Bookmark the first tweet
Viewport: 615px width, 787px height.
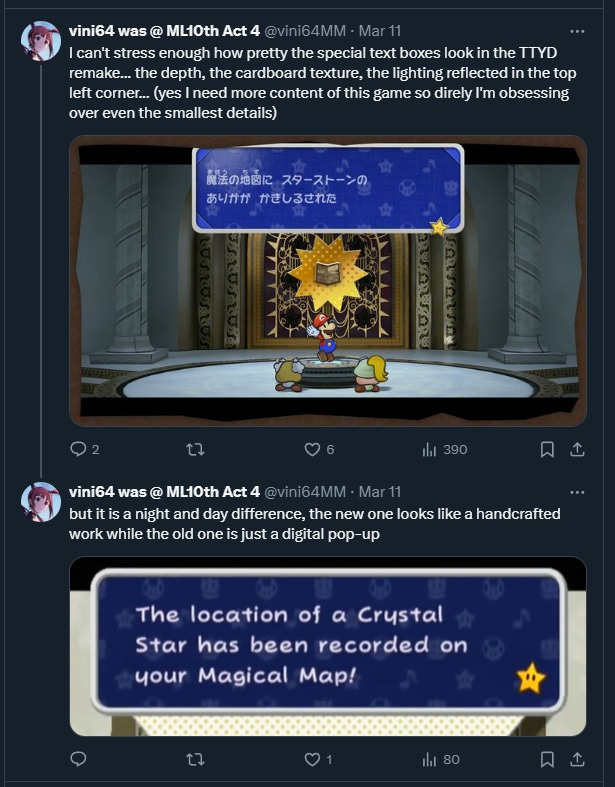pos(547,449)
